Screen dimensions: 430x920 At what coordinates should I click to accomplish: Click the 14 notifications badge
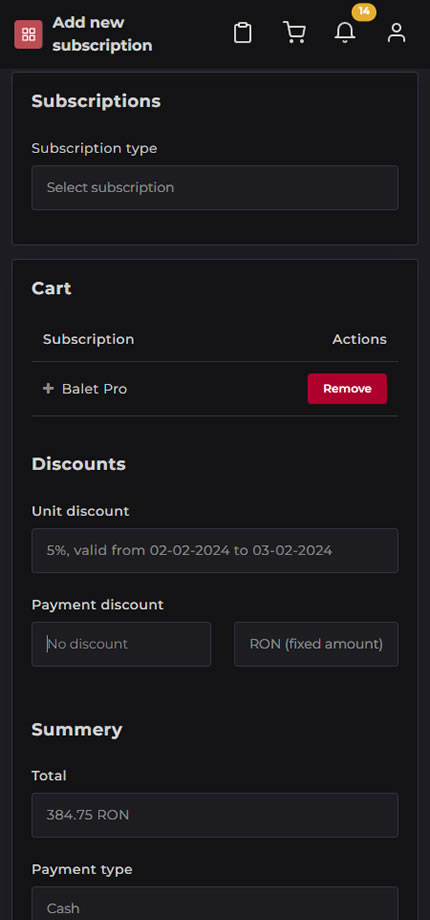364,11
